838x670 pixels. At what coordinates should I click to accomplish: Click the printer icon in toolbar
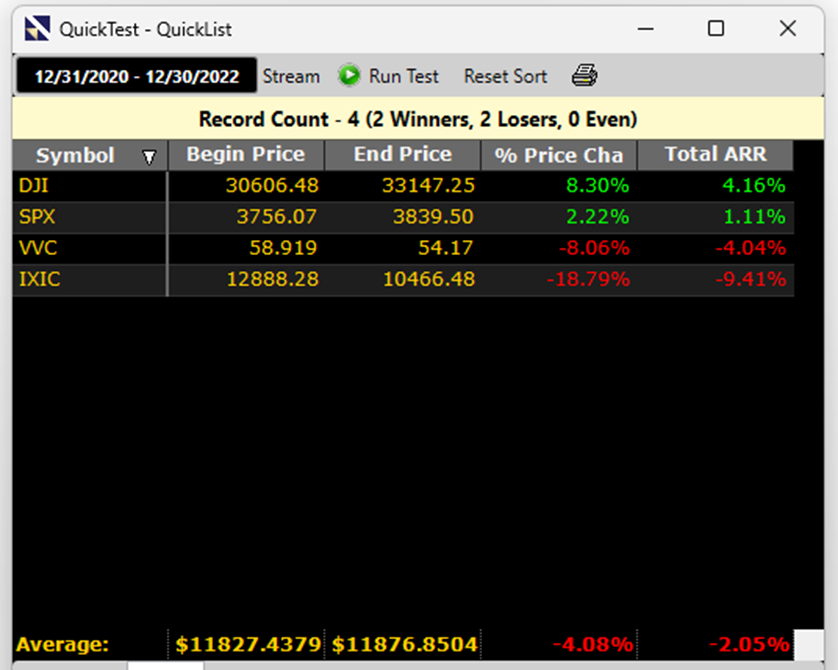585,76
